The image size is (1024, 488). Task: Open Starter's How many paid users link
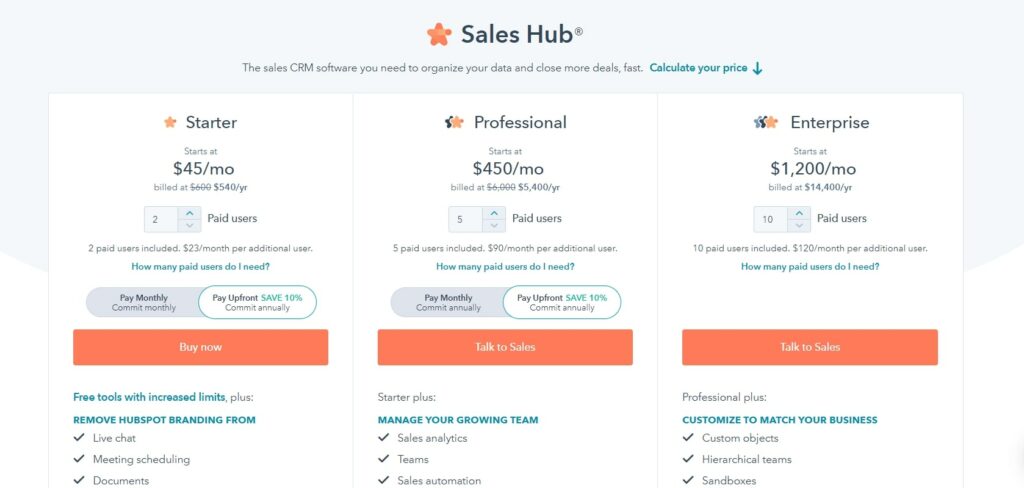[x=200, y=267]
